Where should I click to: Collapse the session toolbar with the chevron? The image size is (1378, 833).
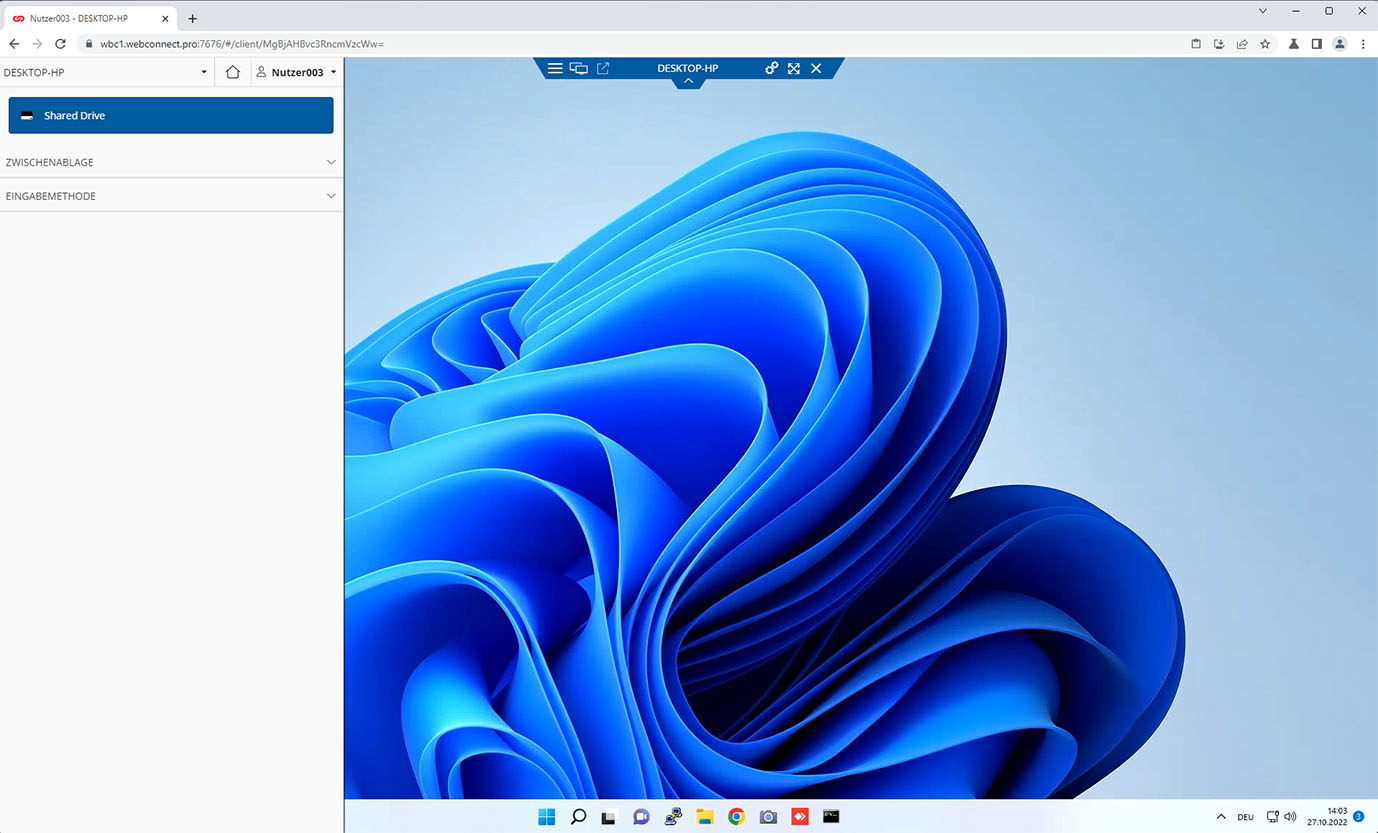click(688, 81)
